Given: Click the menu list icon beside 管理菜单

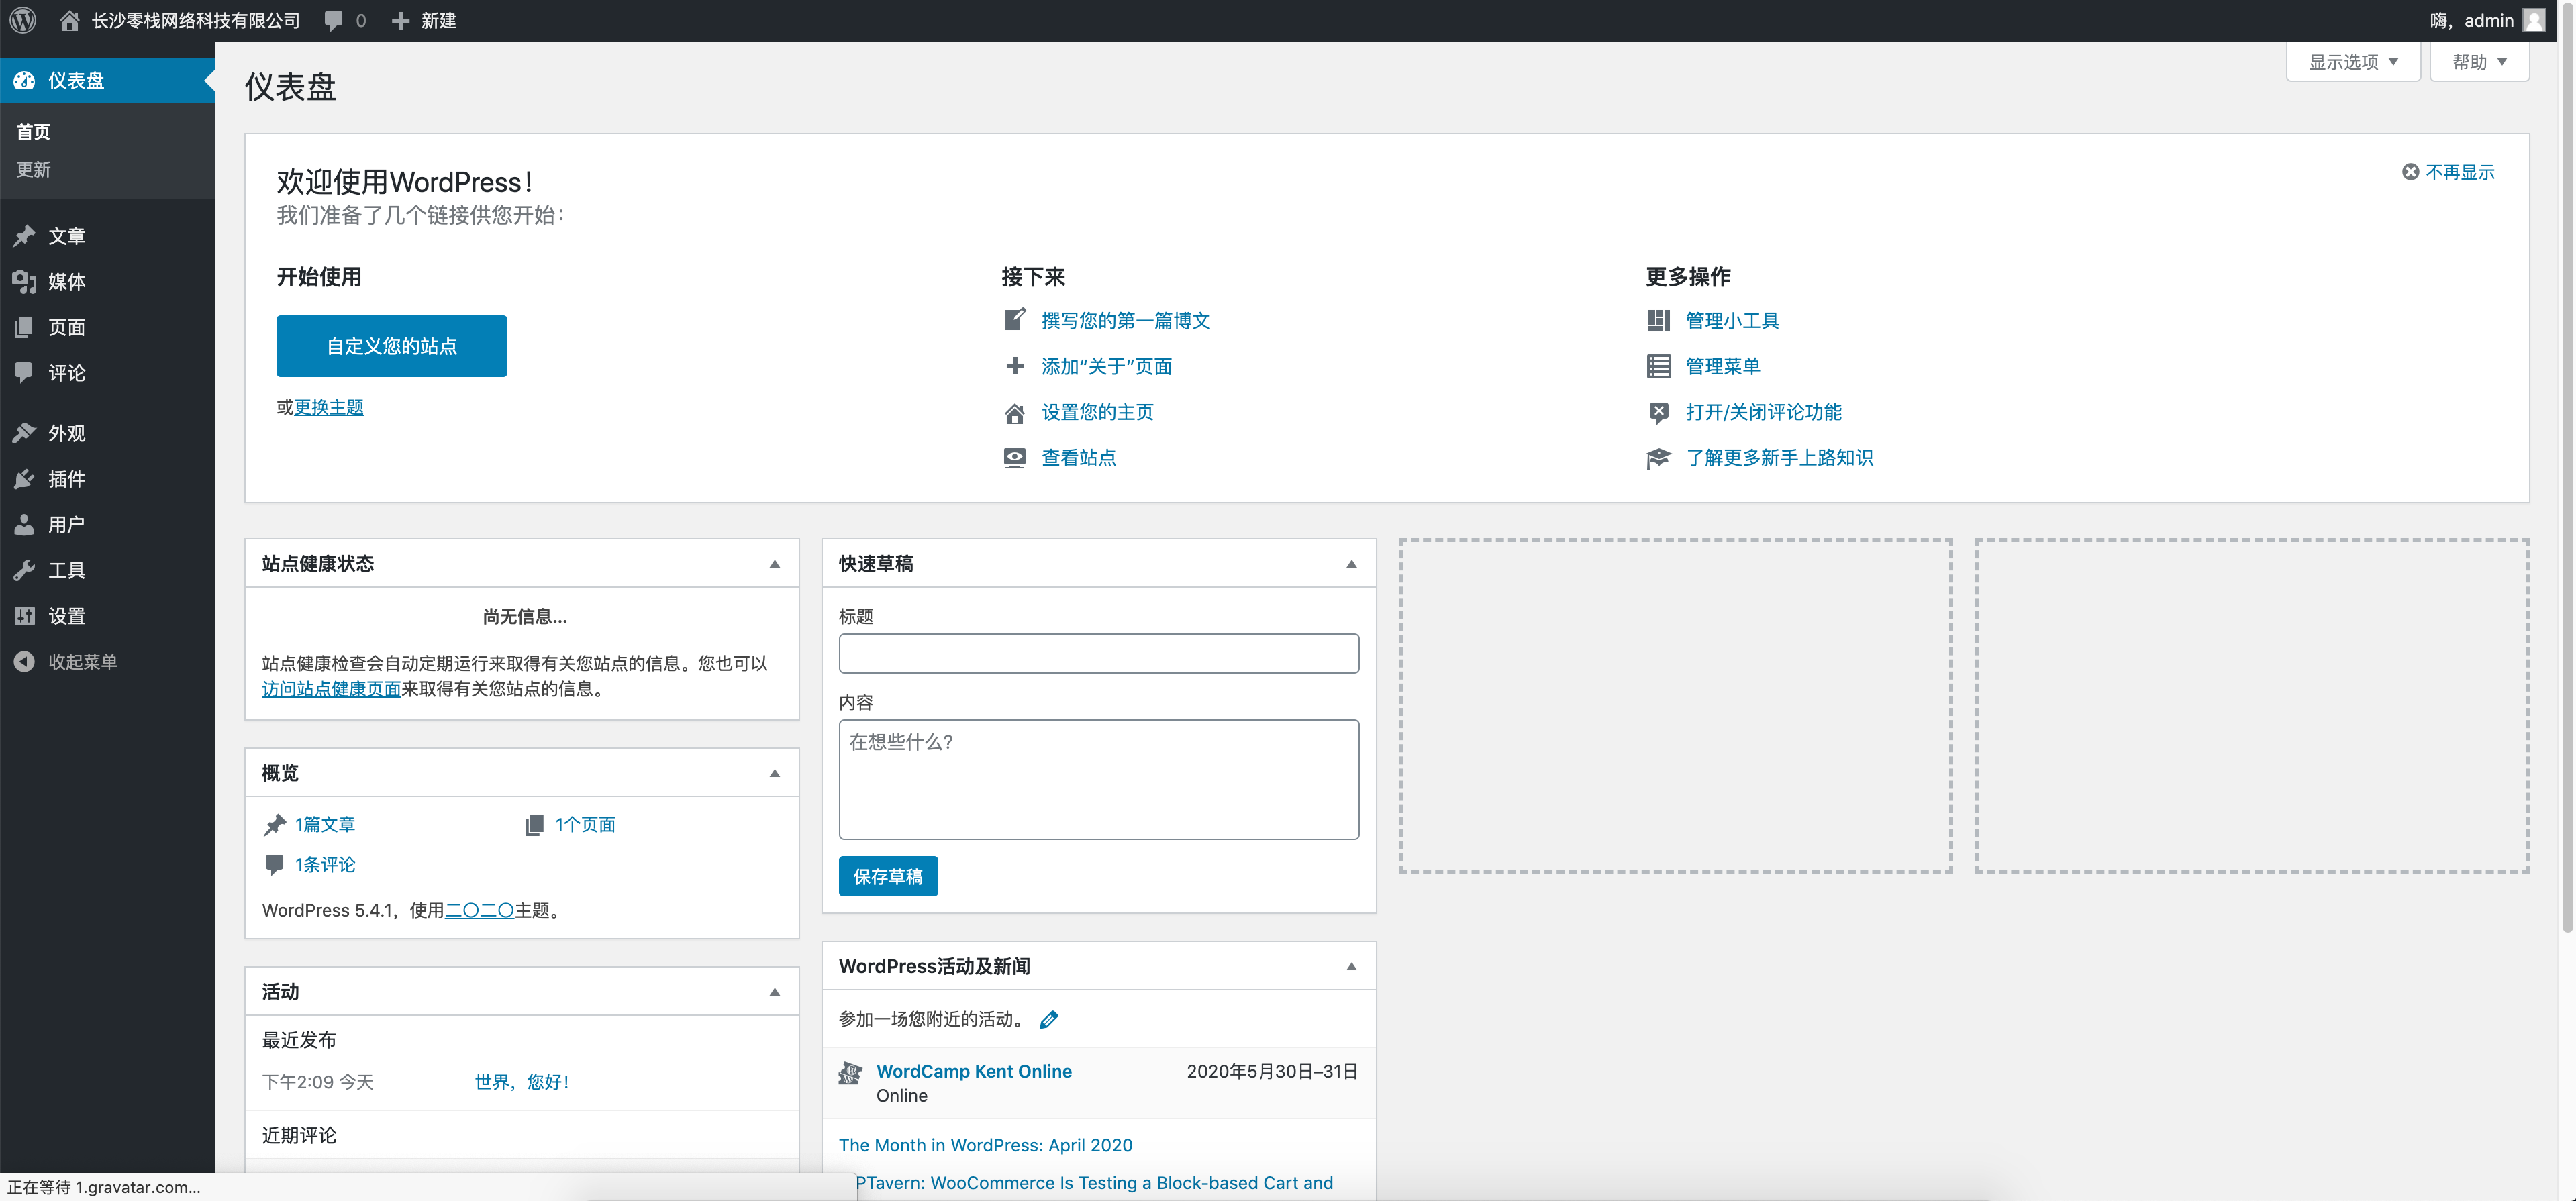Looking at the screenshot, I should pos(1659,366).
